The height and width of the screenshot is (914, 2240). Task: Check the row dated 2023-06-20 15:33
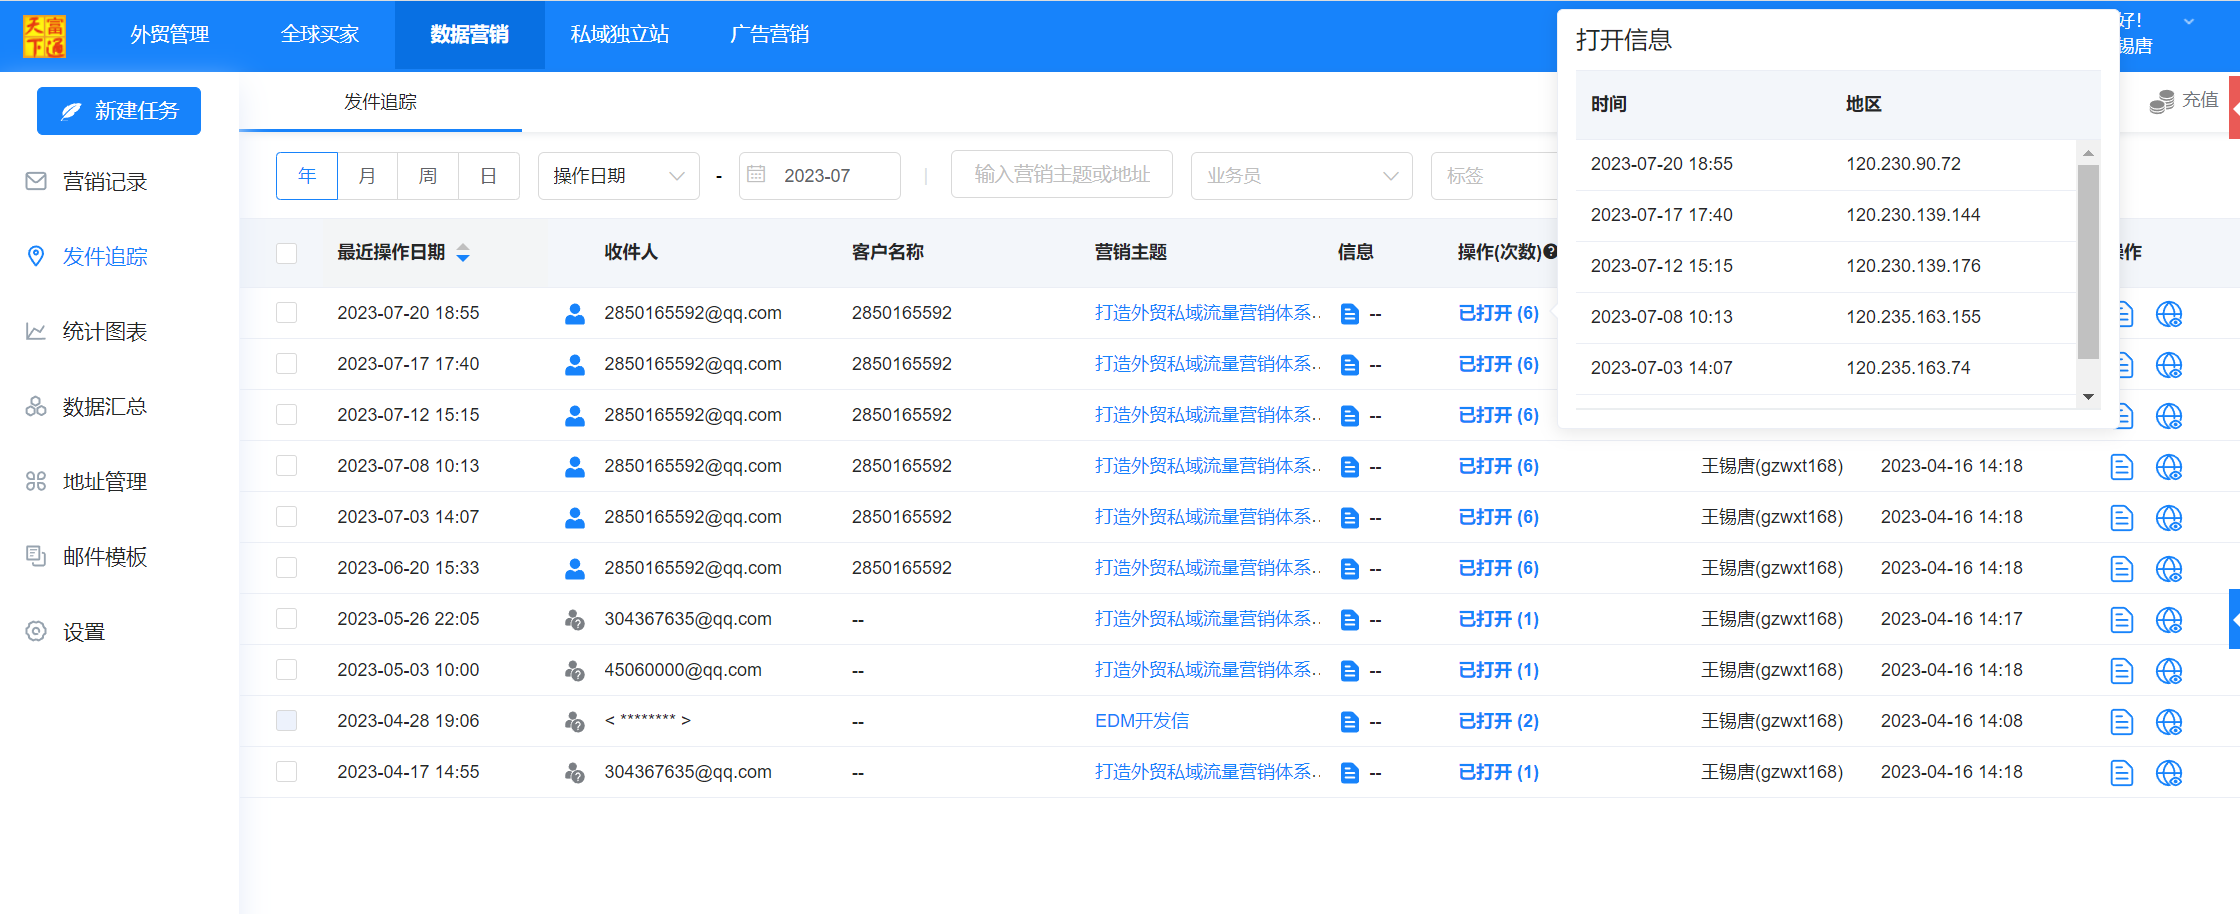(287, 568)
